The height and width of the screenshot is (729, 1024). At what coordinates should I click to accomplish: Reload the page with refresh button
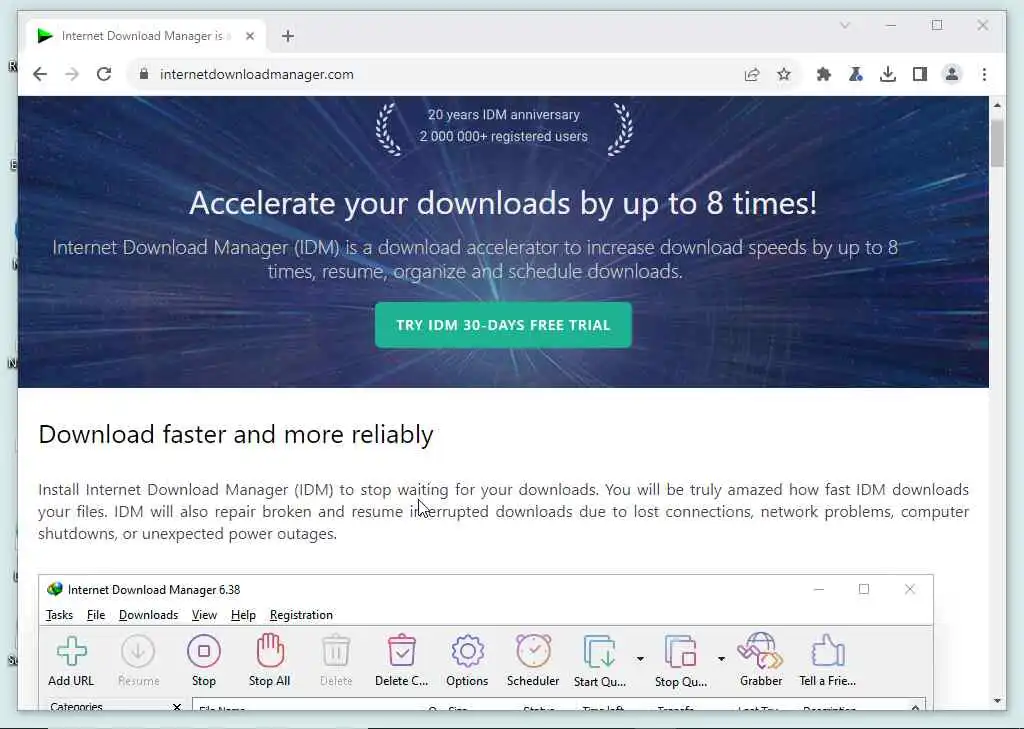click(104, 74)
